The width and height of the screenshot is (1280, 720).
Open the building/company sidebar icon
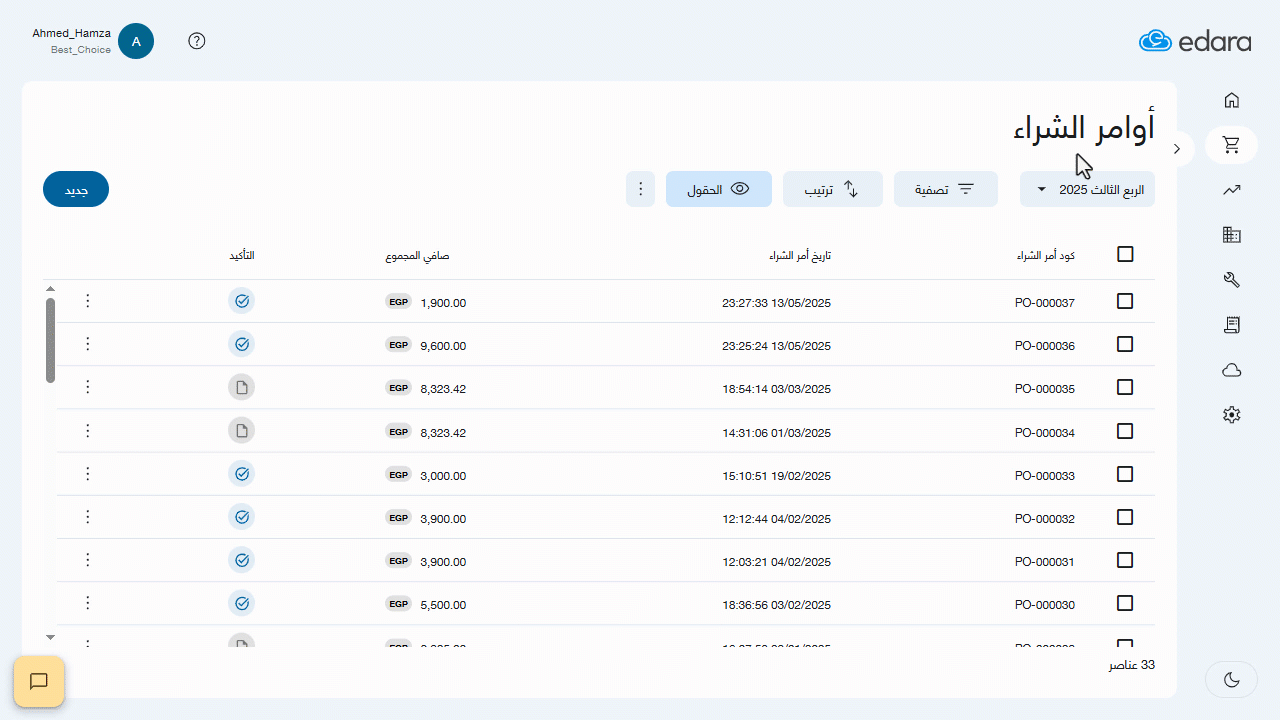1232,235
